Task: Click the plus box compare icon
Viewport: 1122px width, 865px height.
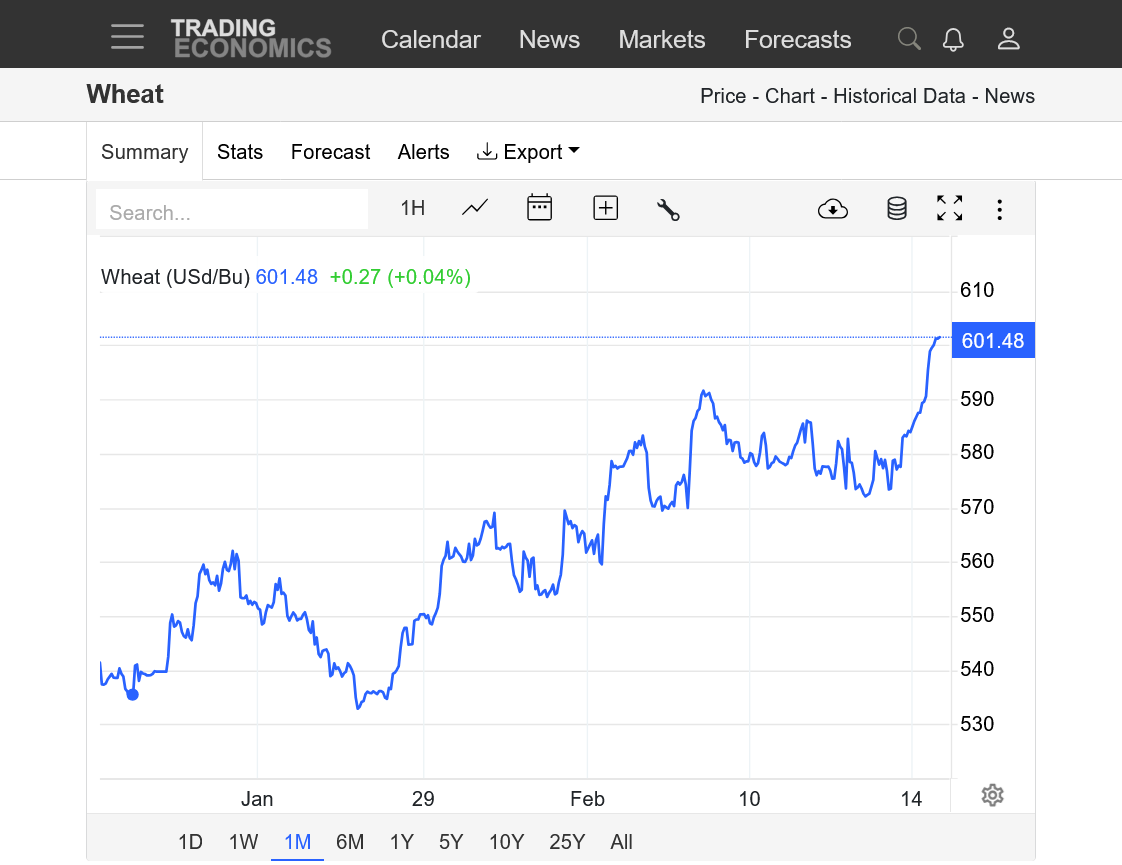Action: [605, 208]
